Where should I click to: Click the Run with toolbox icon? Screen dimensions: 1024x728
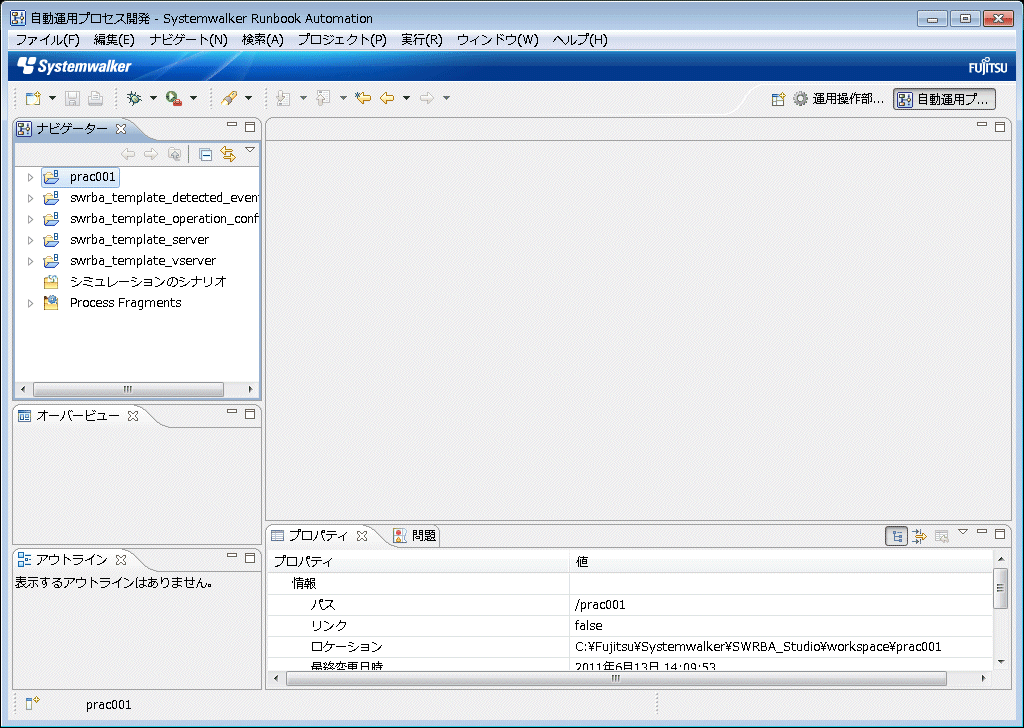click(174, 98)
